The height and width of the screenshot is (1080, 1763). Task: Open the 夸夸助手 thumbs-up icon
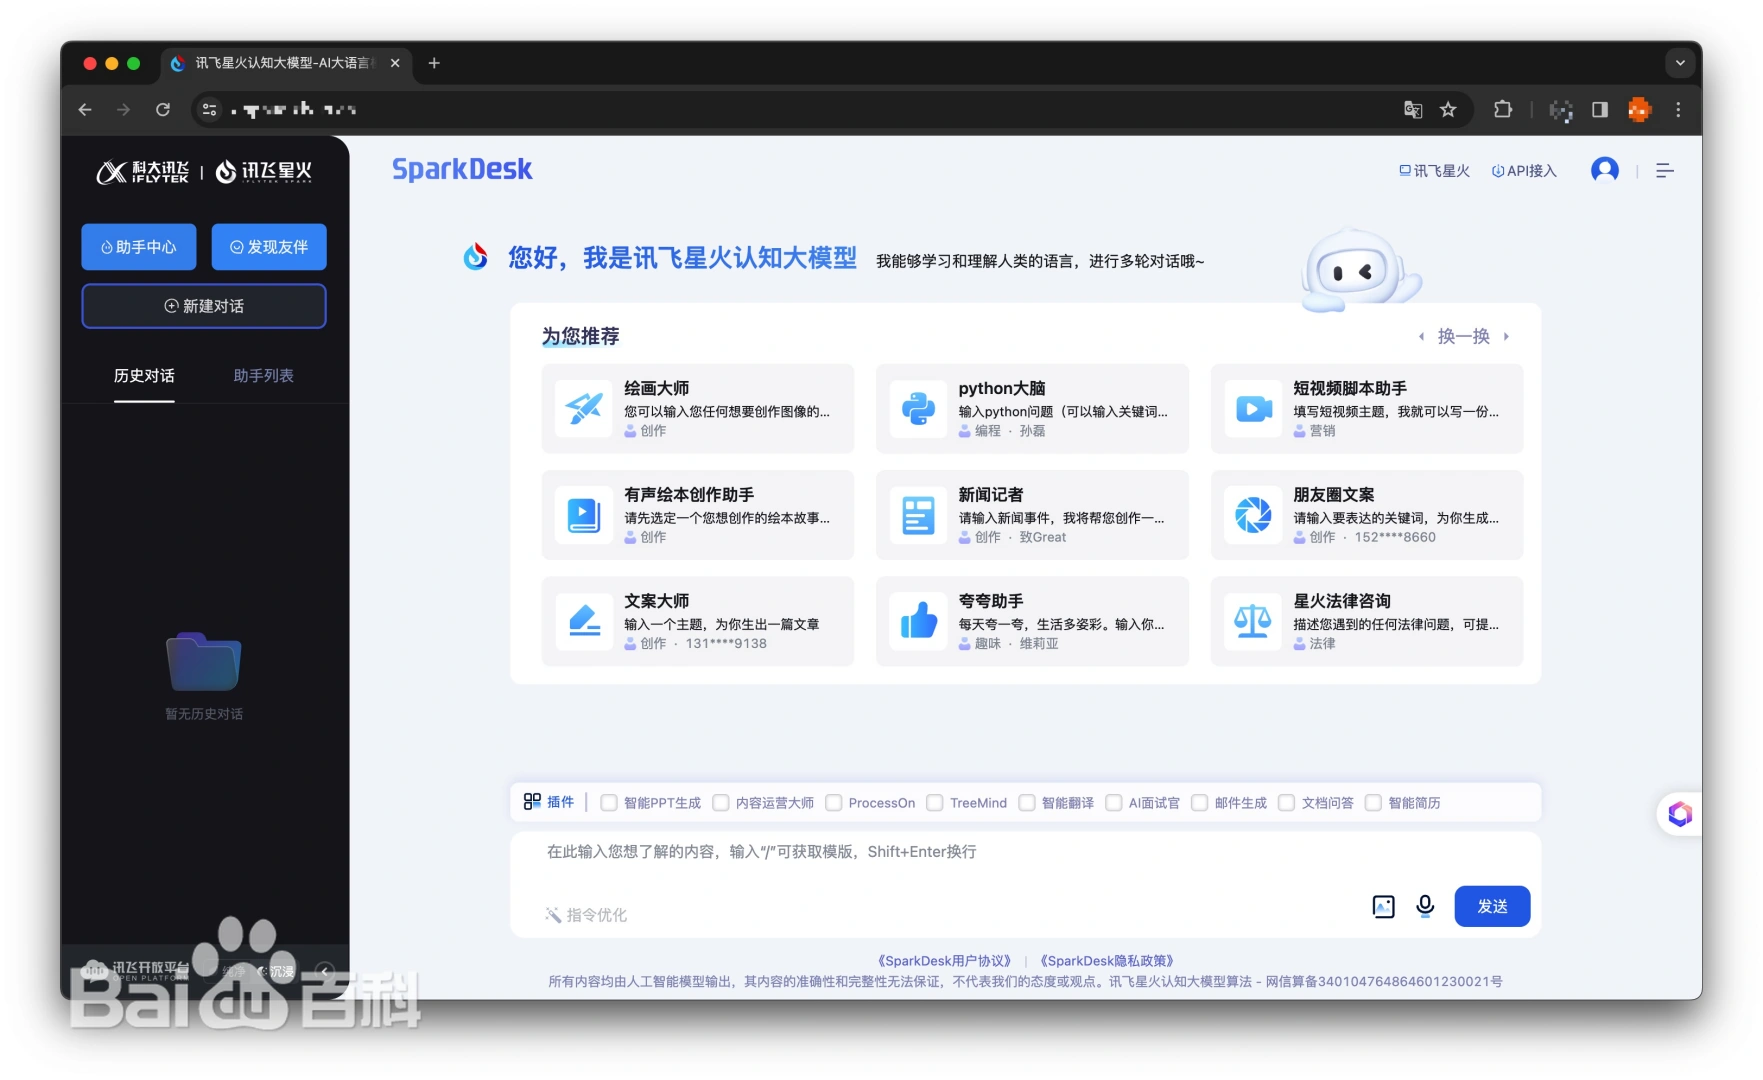(x=918, y=621)
